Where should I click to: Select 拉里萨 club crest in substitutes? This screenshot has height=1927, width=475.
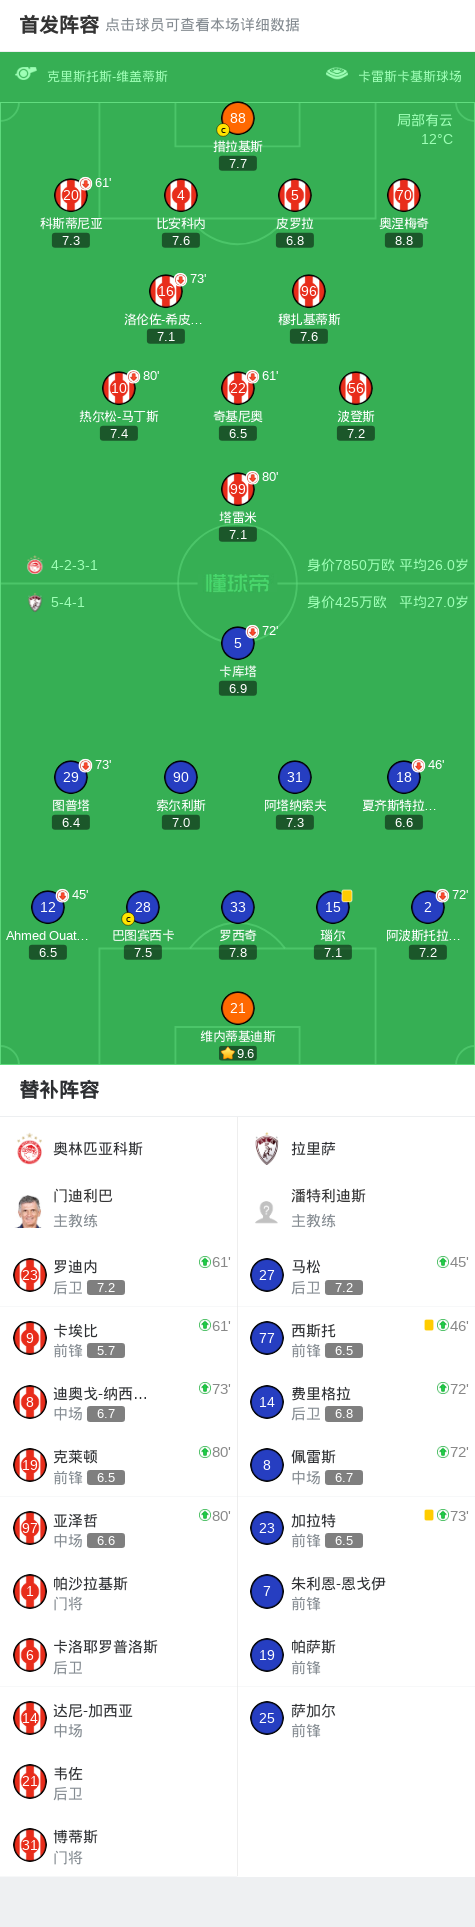click(x=266, y=1149)
